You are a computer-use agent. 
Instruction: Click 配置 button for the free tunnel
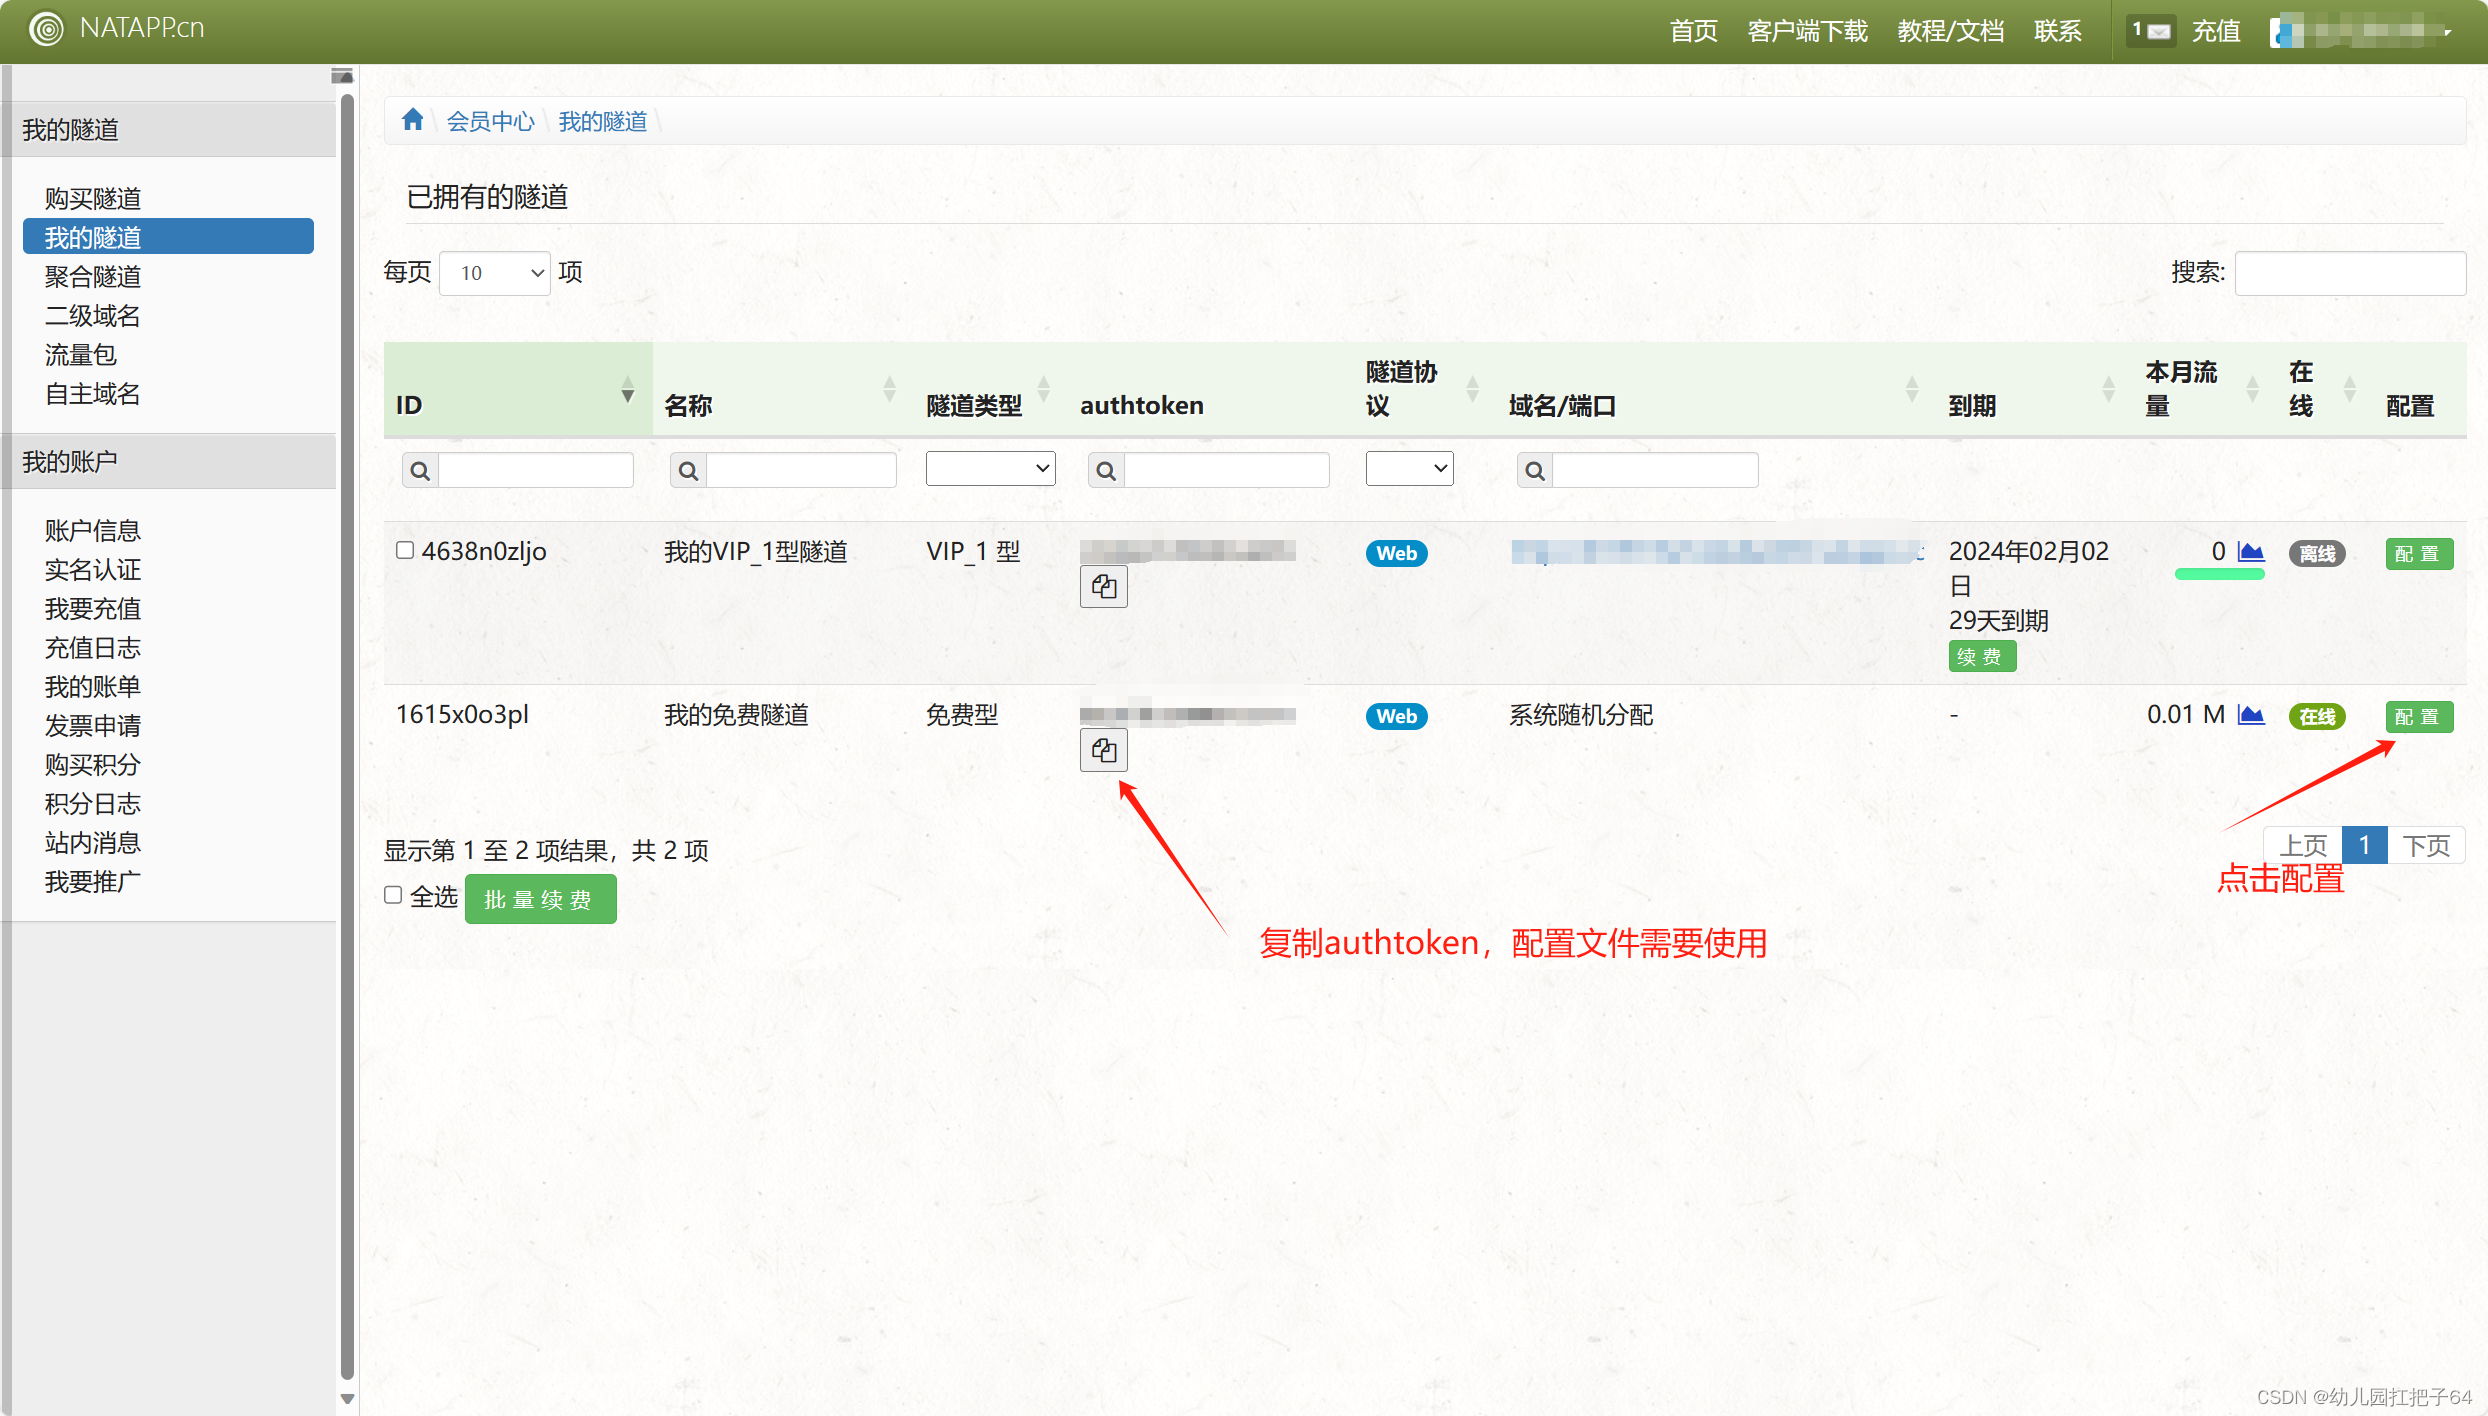point(2418,716)
